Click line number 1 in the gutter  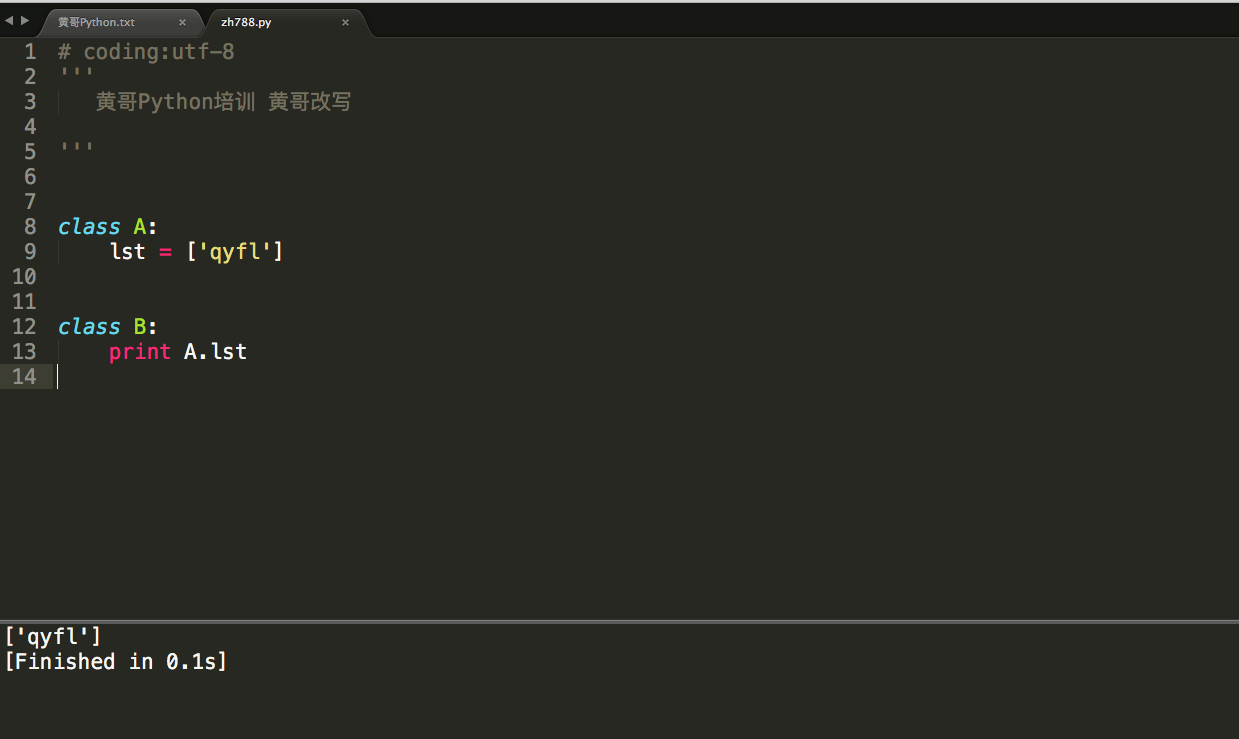click(29, 51)
